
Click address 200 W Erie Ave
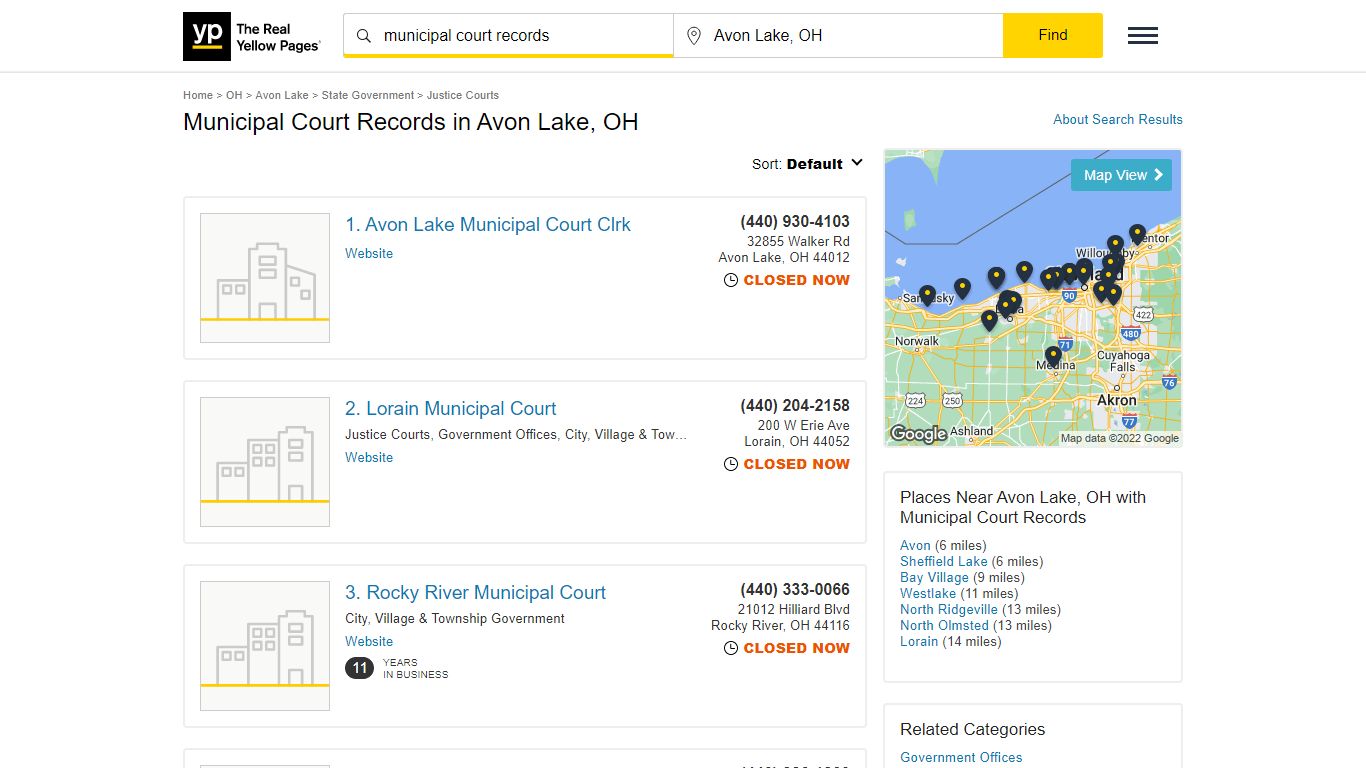803,425
